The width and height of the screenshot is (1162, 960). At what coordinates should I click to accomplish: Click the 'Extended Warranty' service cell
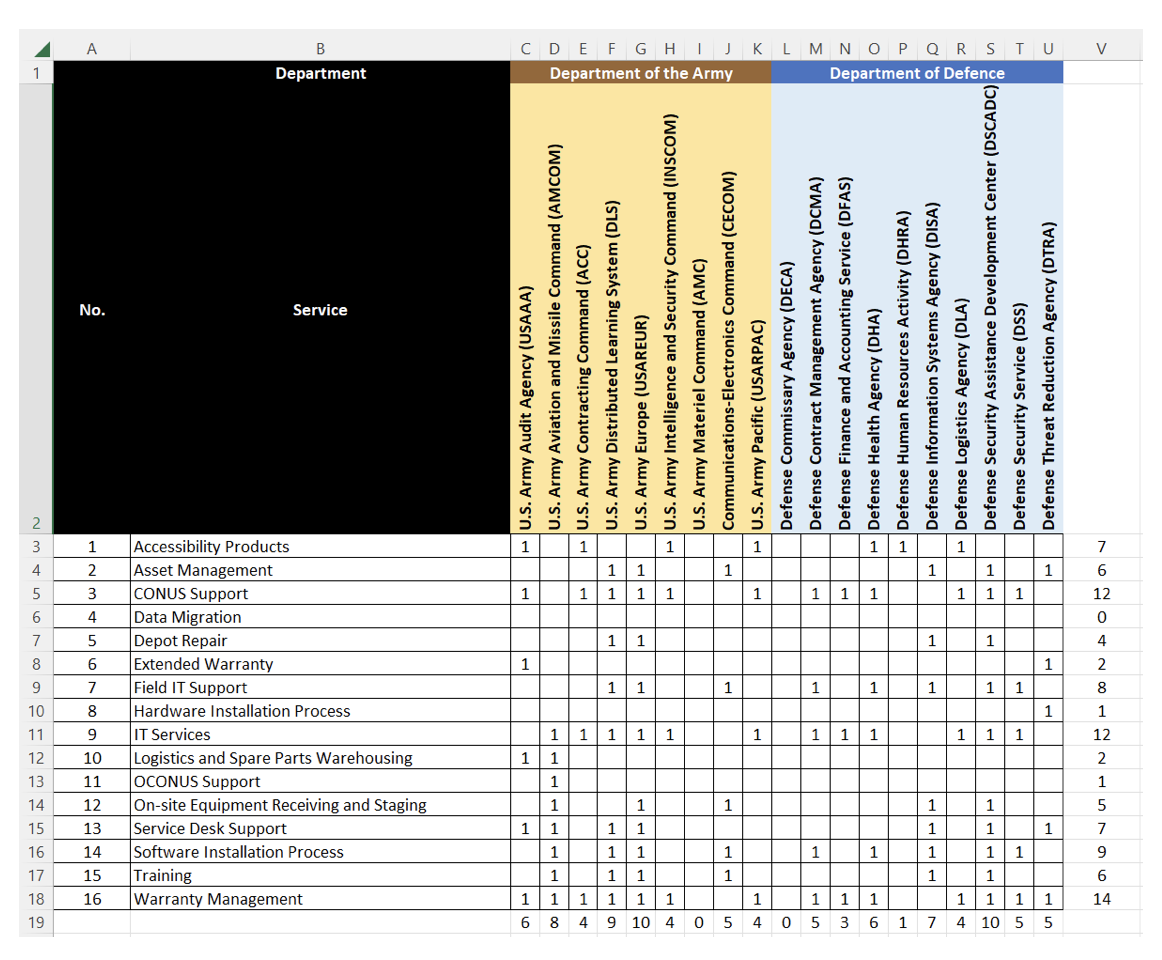320,664
